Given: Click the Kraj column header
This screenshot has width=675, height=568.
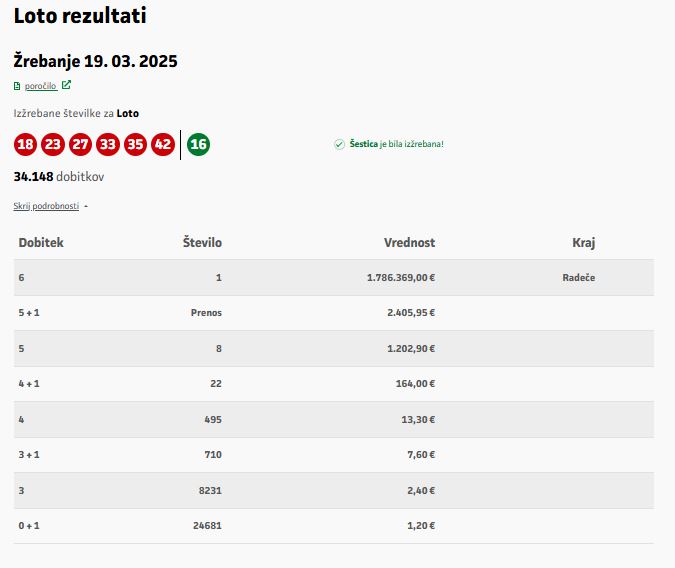Looking at the screenshot, I should [584, 242].
